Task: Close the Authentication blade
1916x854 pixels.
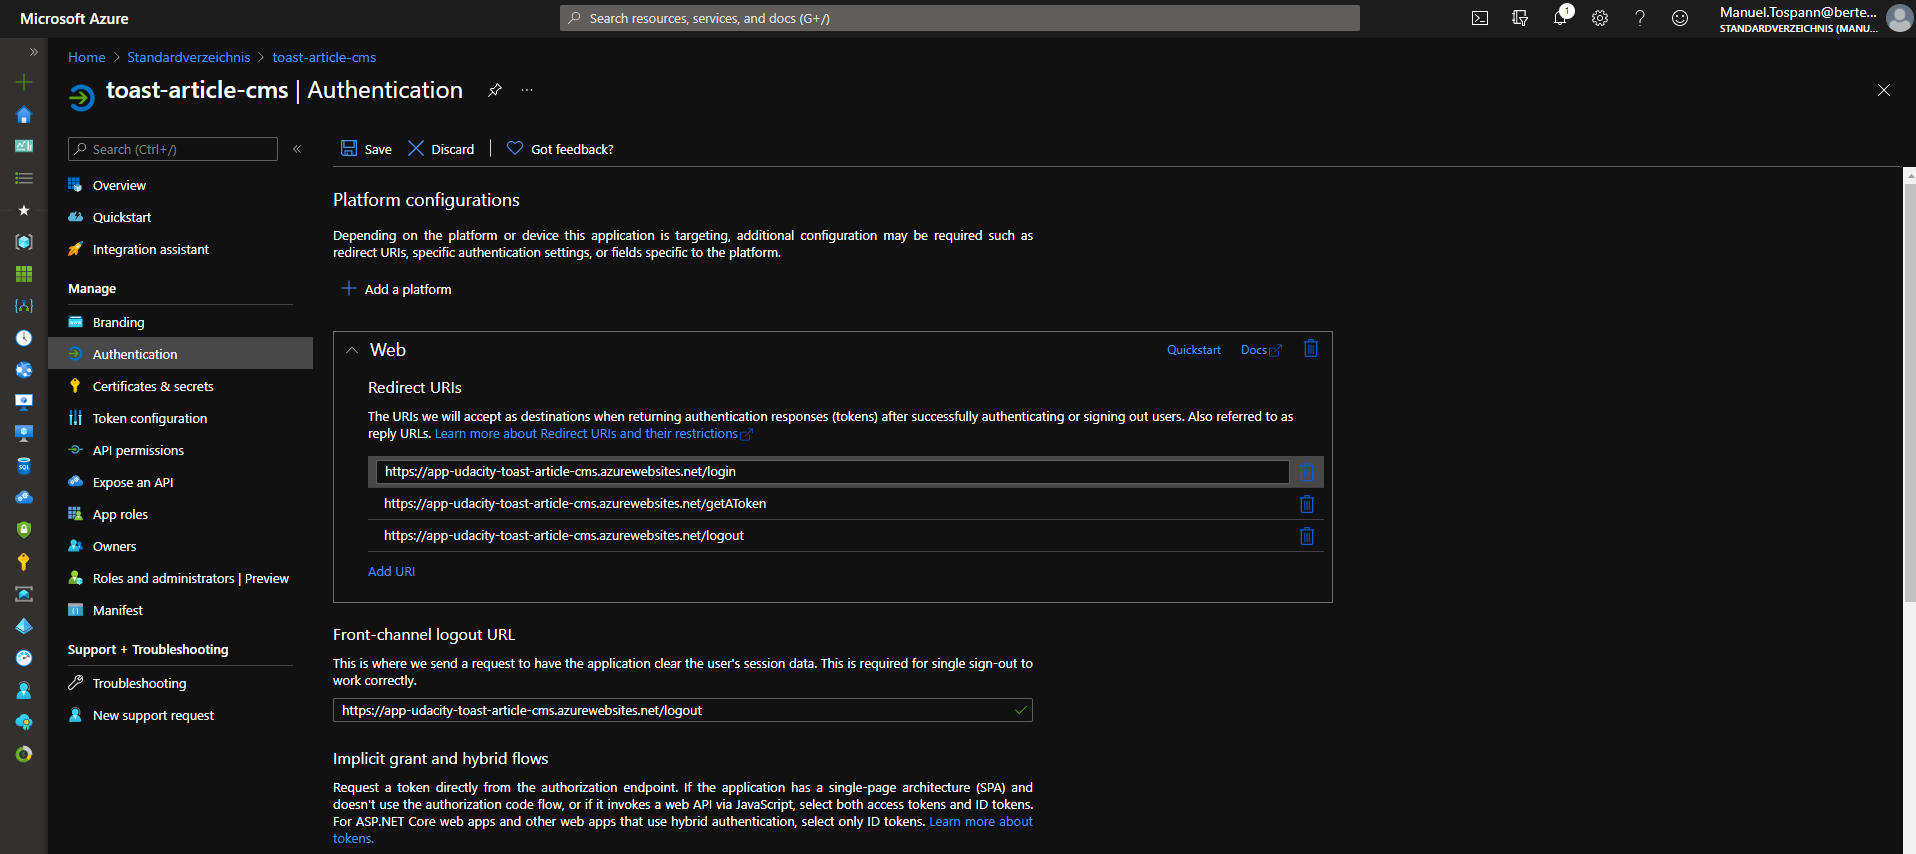Action: 1884,90
